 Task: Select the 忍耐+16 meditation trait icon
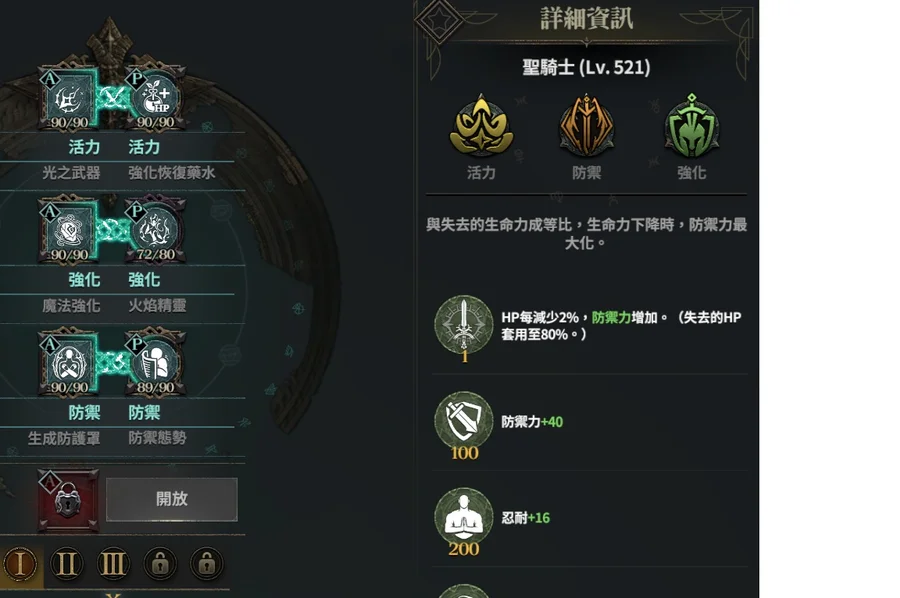[464, 517]
